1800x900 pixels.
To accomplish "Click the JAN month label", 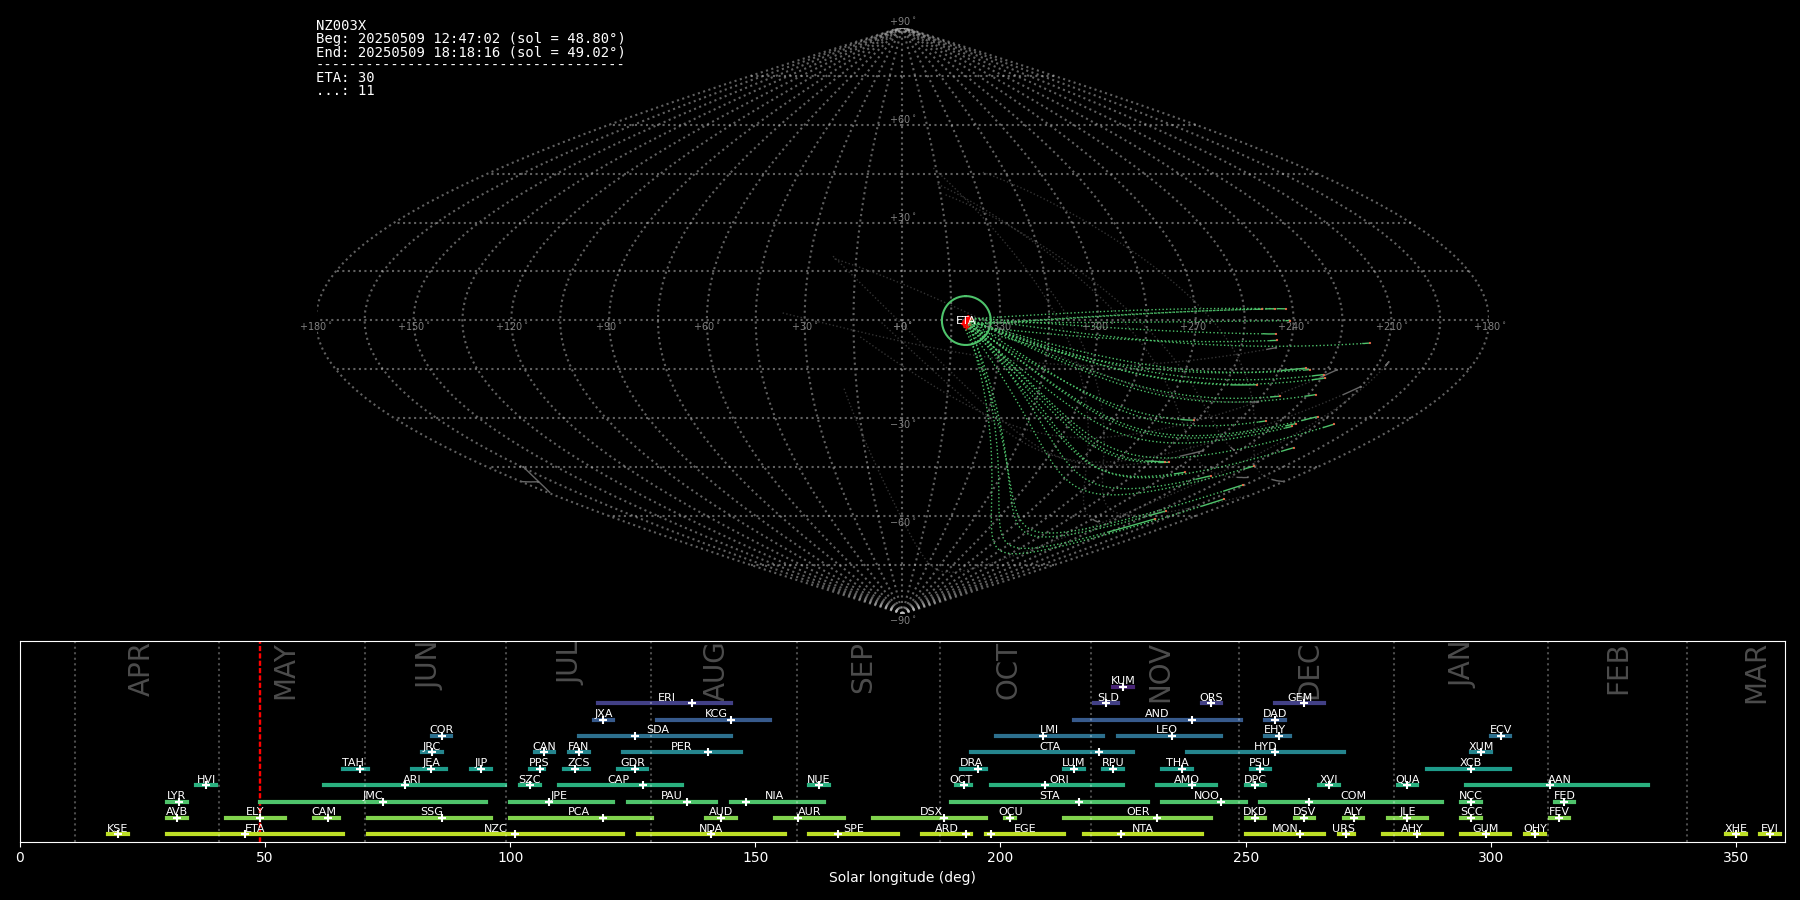I will (1460, 665).
